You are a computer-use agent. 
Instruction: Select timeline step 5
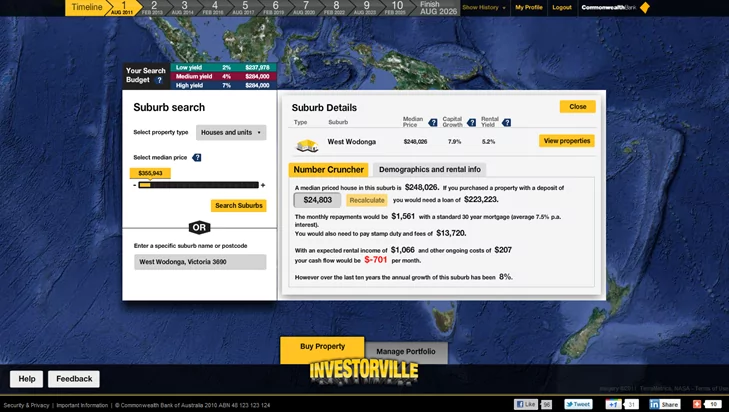click(245, 8)
